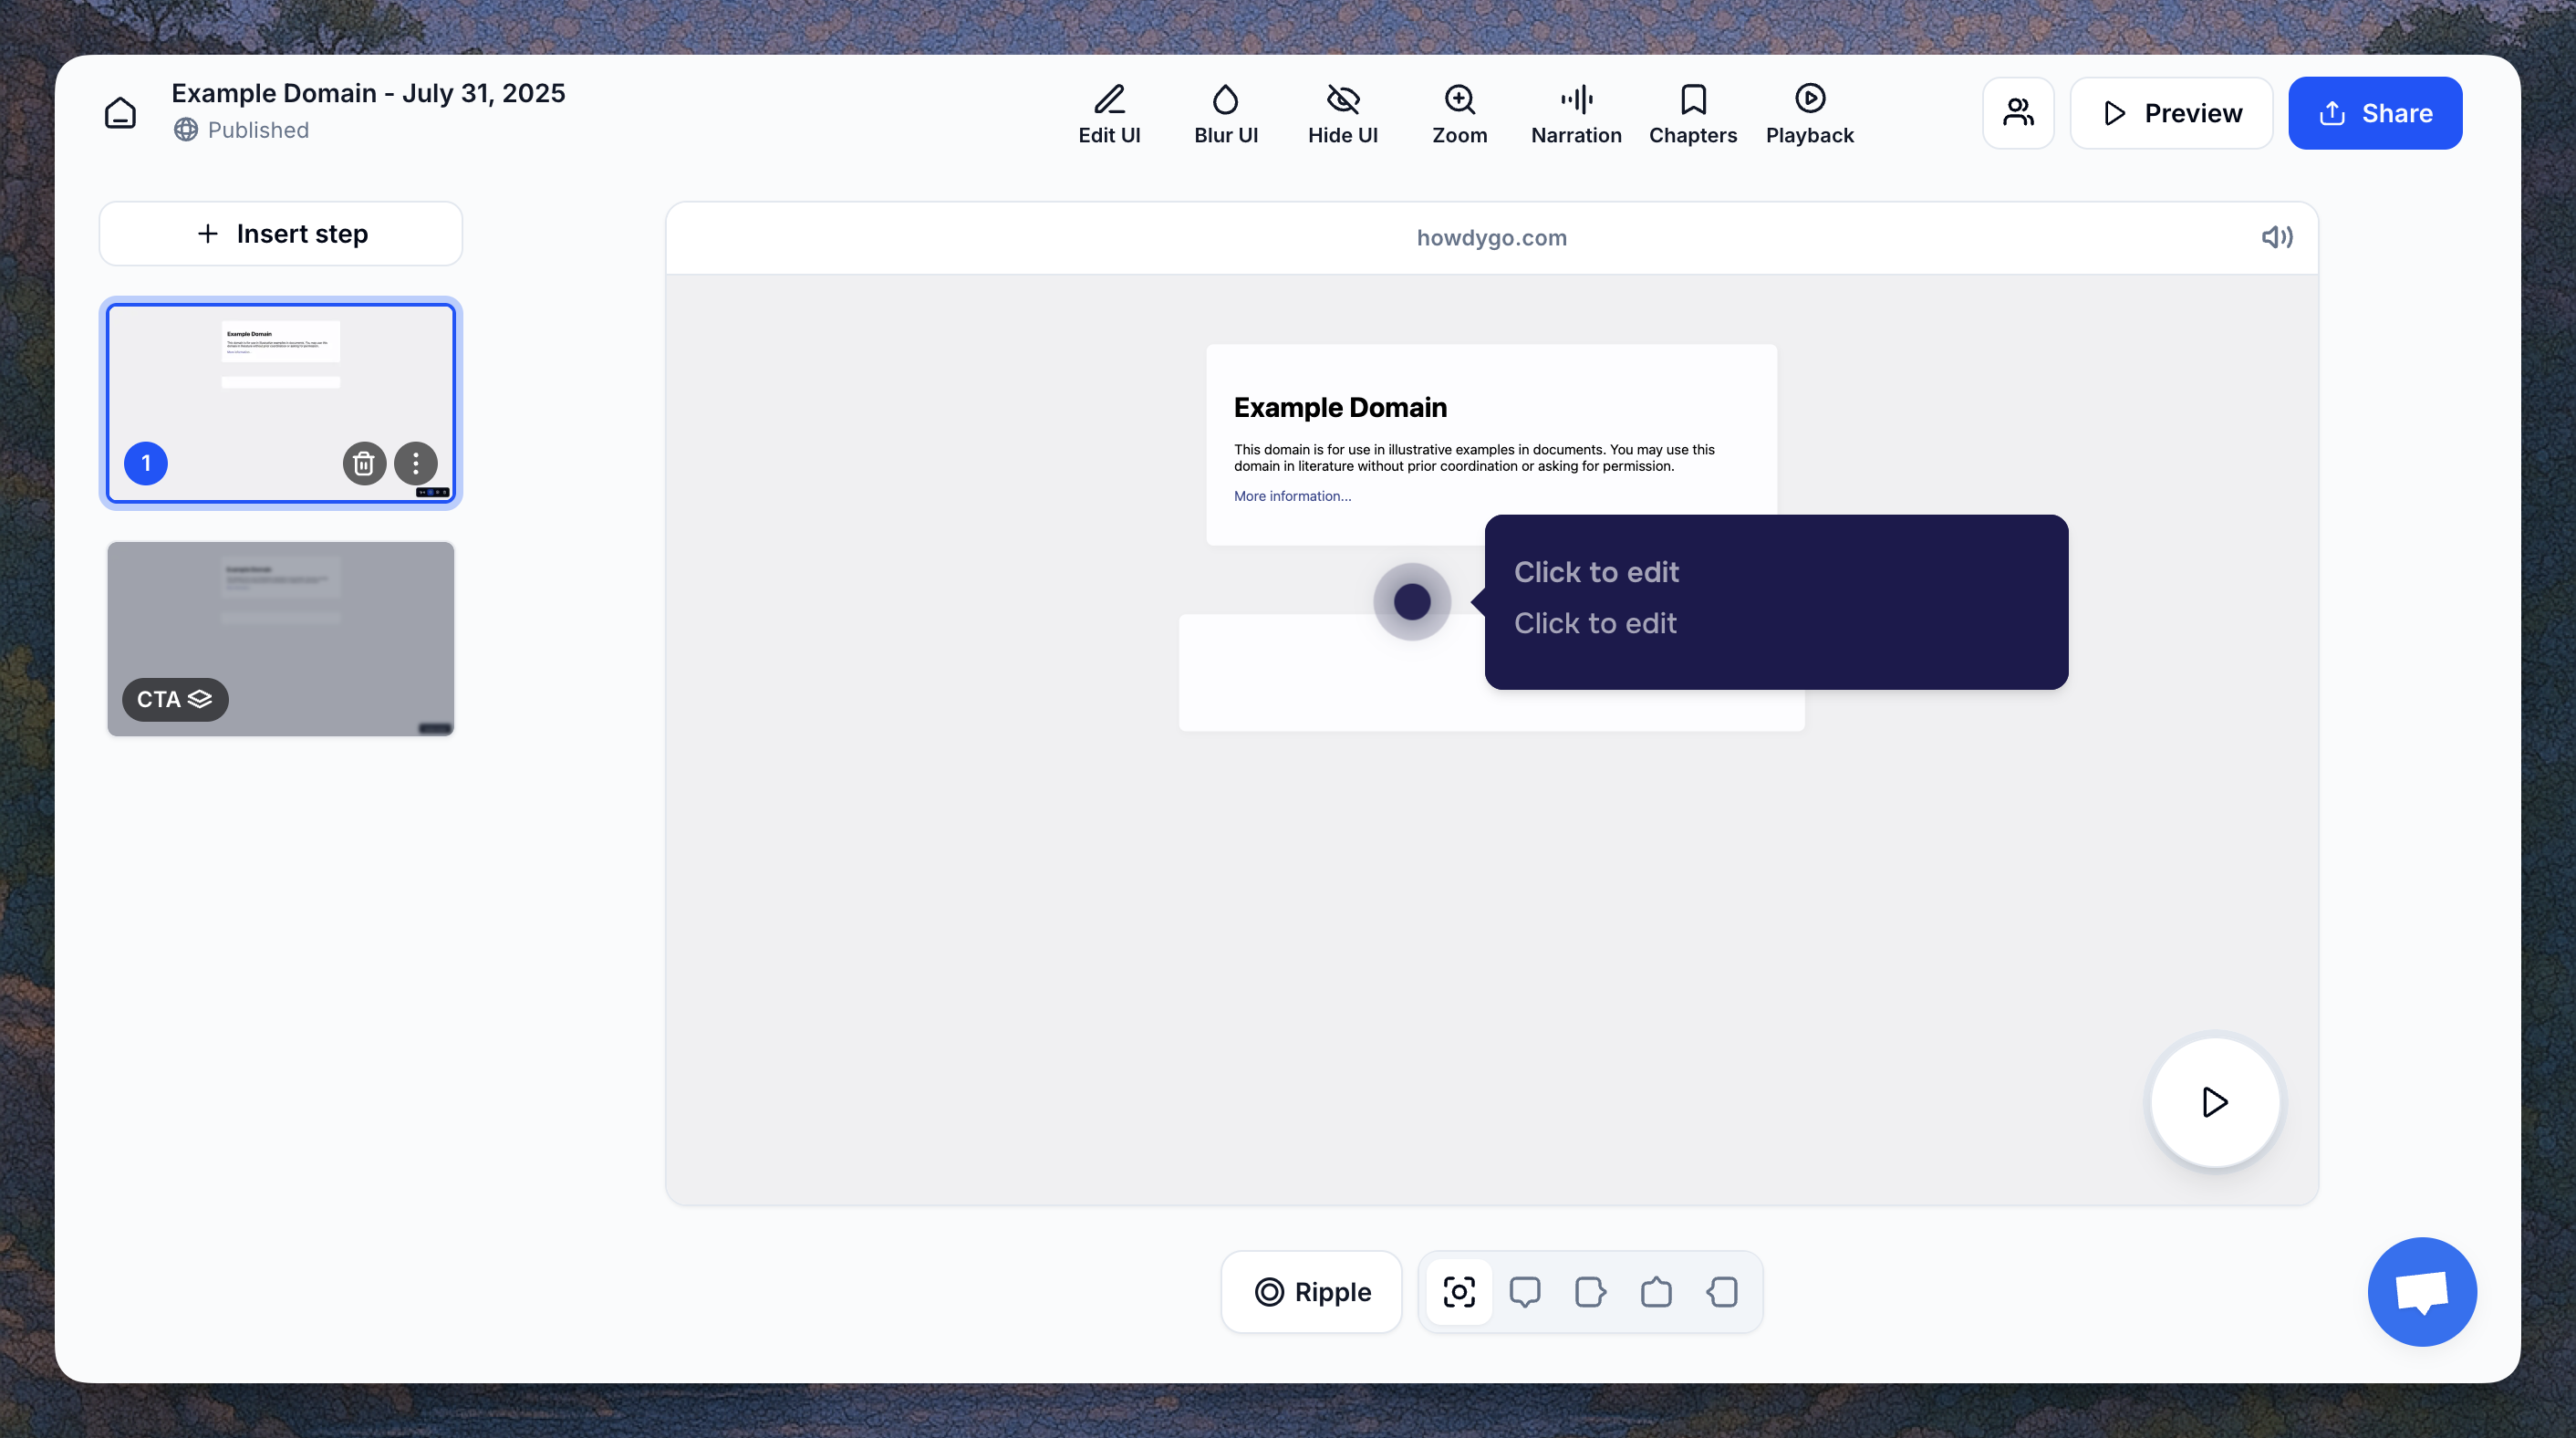2576x1438 pixels.
Task: Click the Preview button
Action: (2171, 113)
